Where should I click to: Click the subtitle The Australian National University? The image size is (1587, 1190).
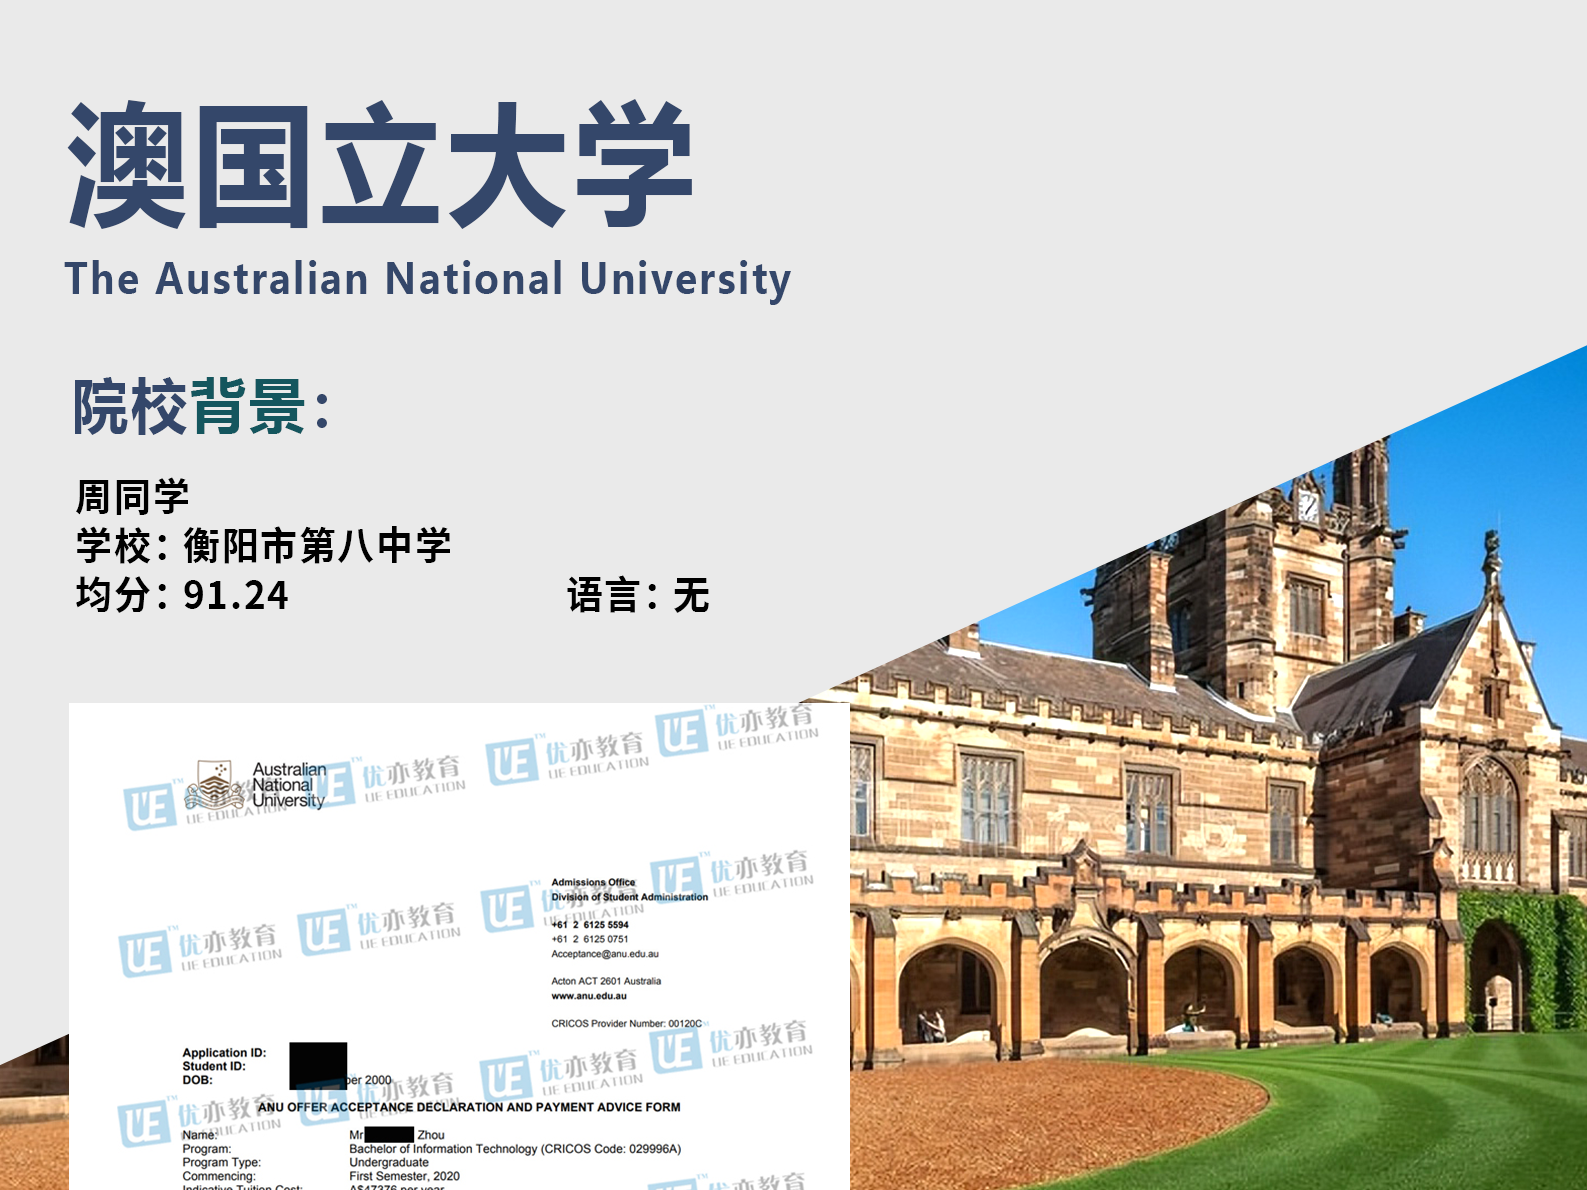428,279
